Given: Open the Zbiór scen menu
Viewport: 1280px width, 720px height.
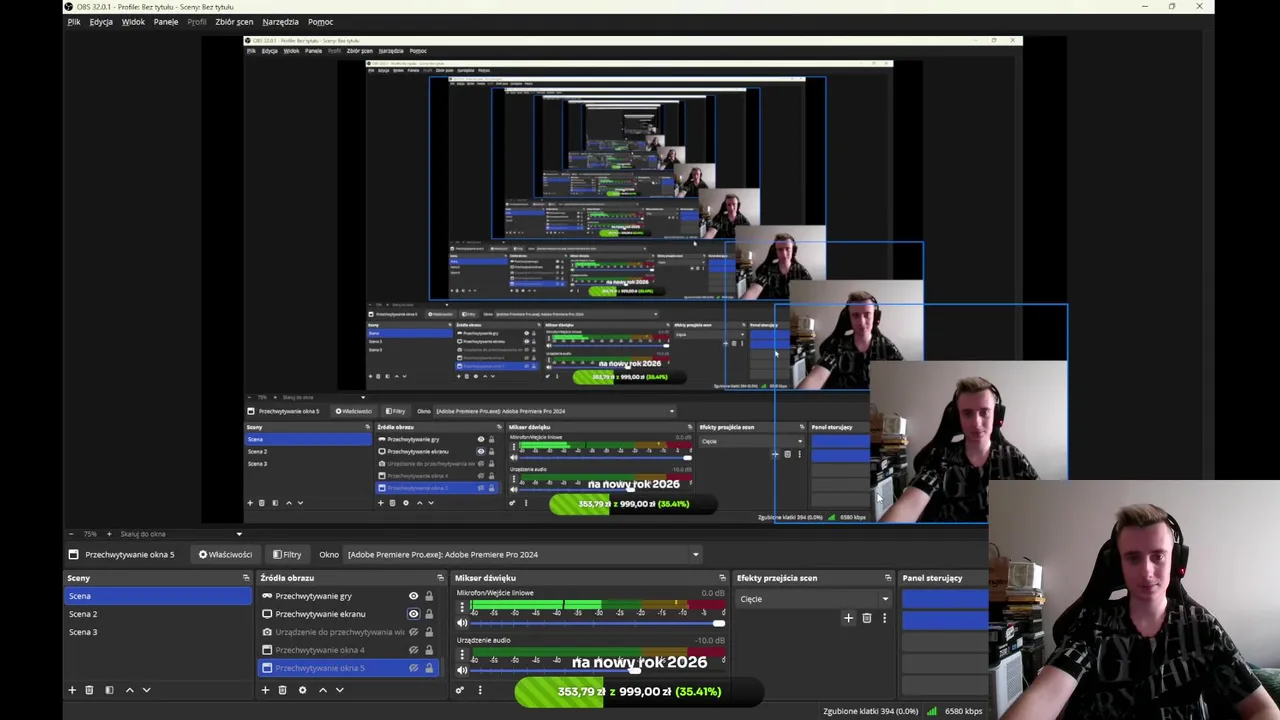Looking at the screenshot, I should pos(234,22).
